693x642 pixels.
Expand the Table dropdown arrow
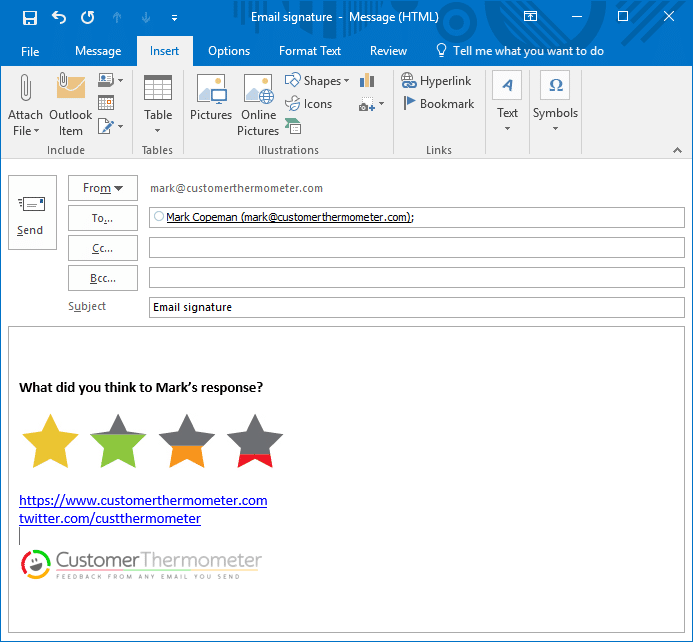click(157, 131)
